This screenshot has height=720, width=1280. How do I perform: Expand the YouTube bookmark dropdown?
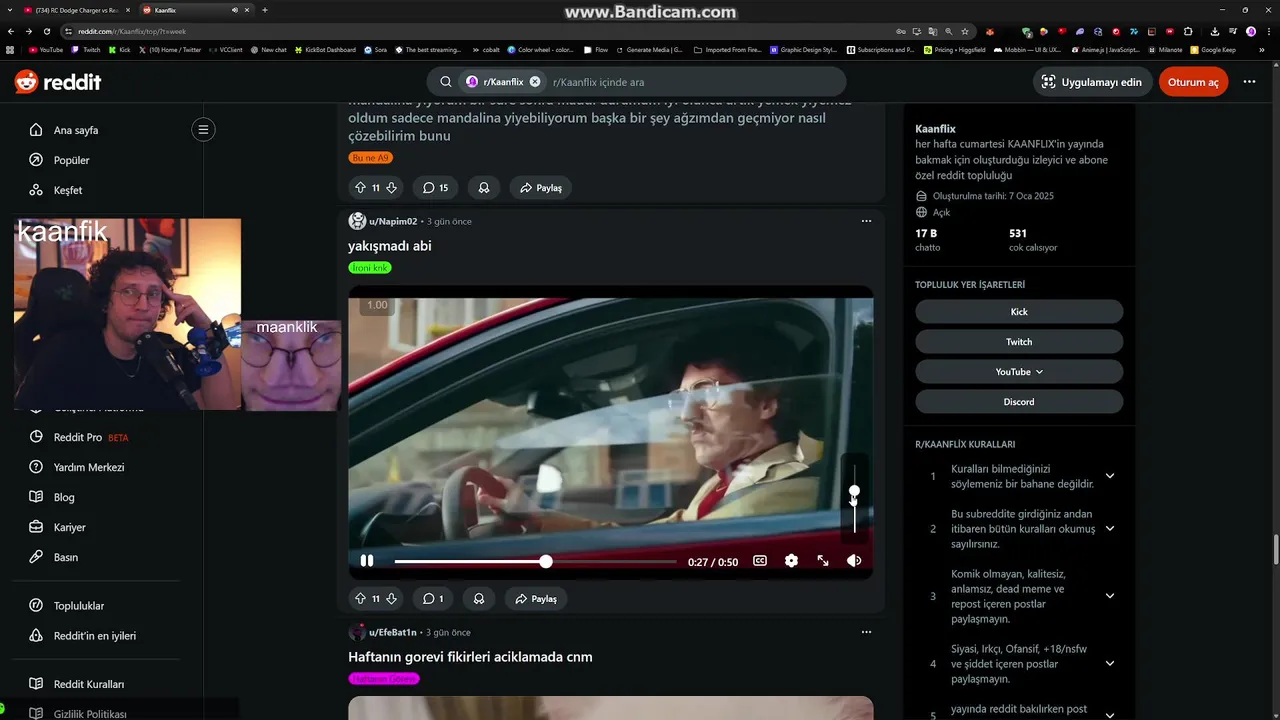pyautogui.click(x=1019, y=372)
